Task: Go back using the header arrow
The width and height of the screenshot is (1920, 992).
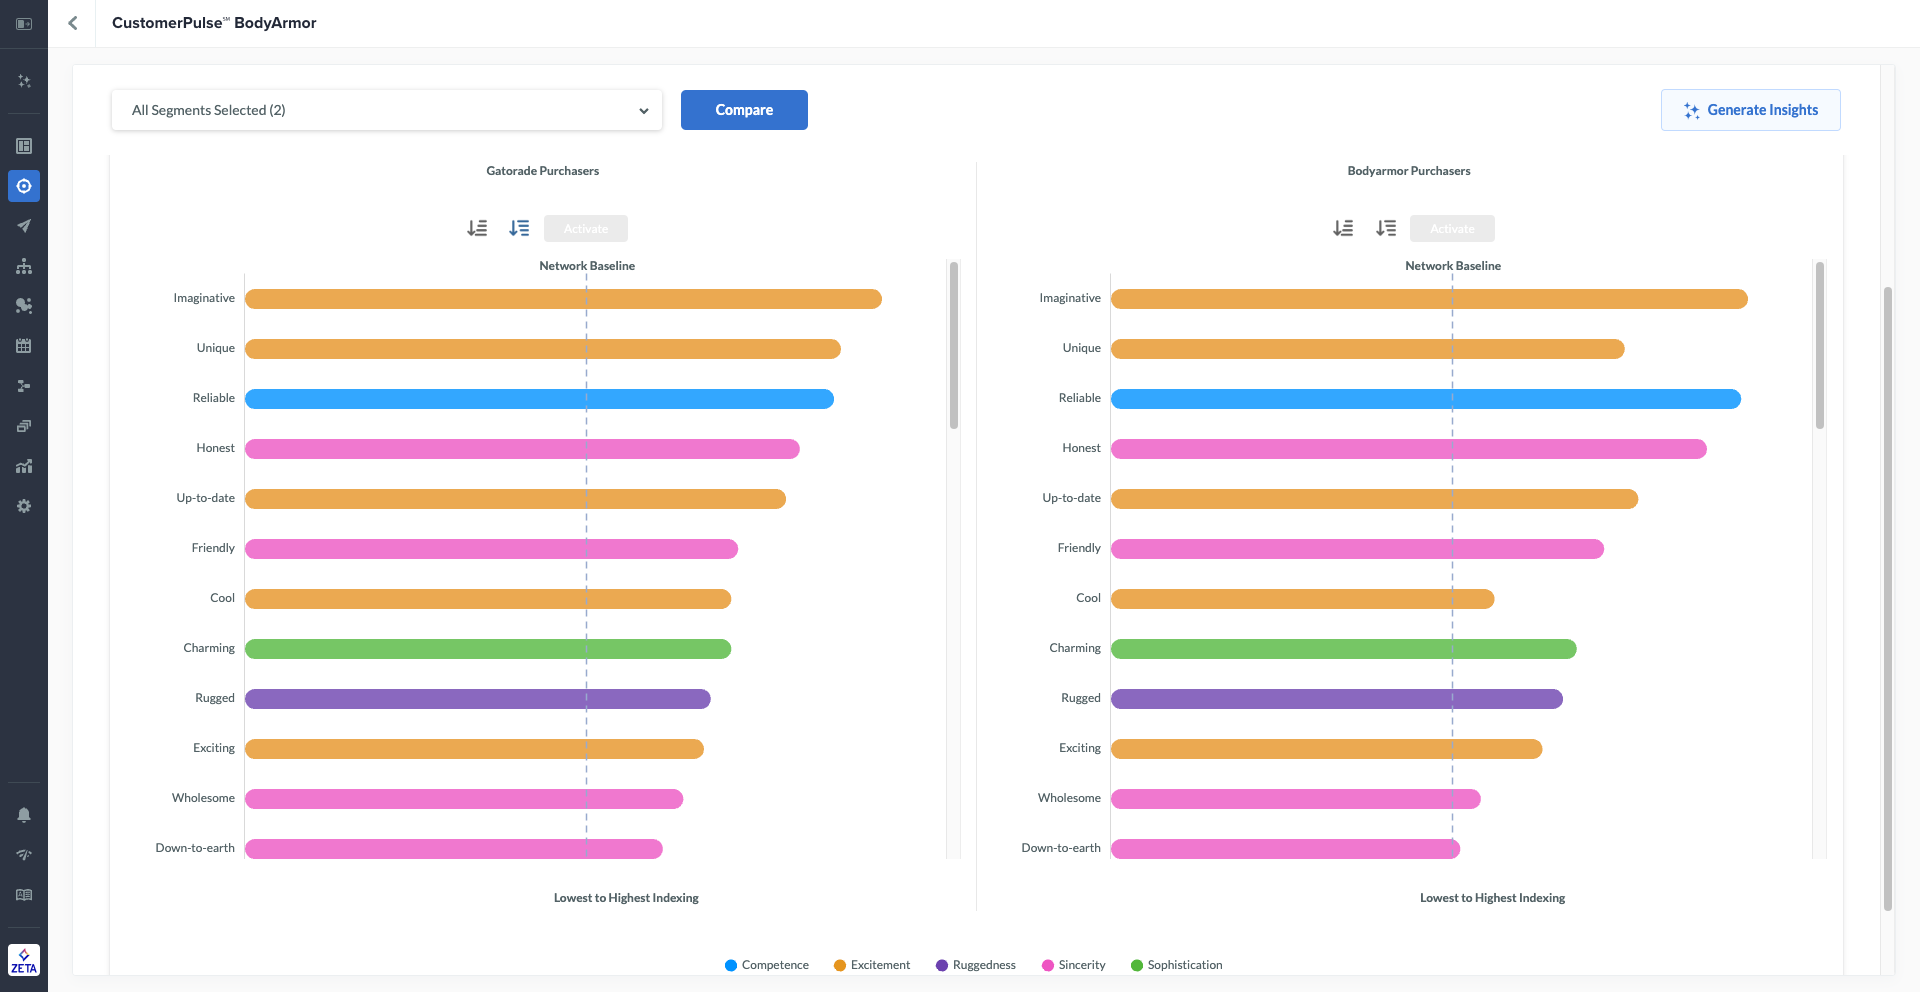Action: click(x=72, y=23)
